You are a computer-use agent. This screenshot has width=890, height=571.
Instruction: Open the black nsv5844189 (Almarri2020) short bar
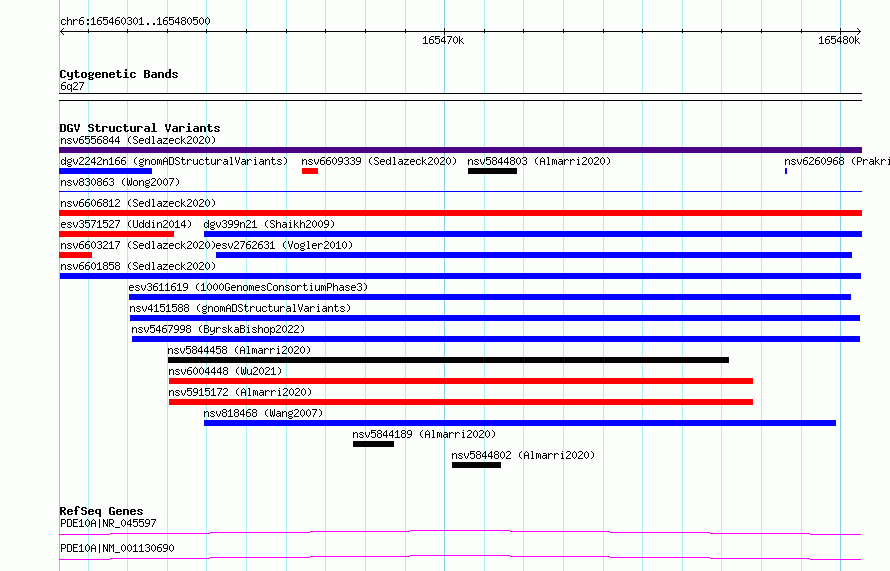click(x=373, y=444)
